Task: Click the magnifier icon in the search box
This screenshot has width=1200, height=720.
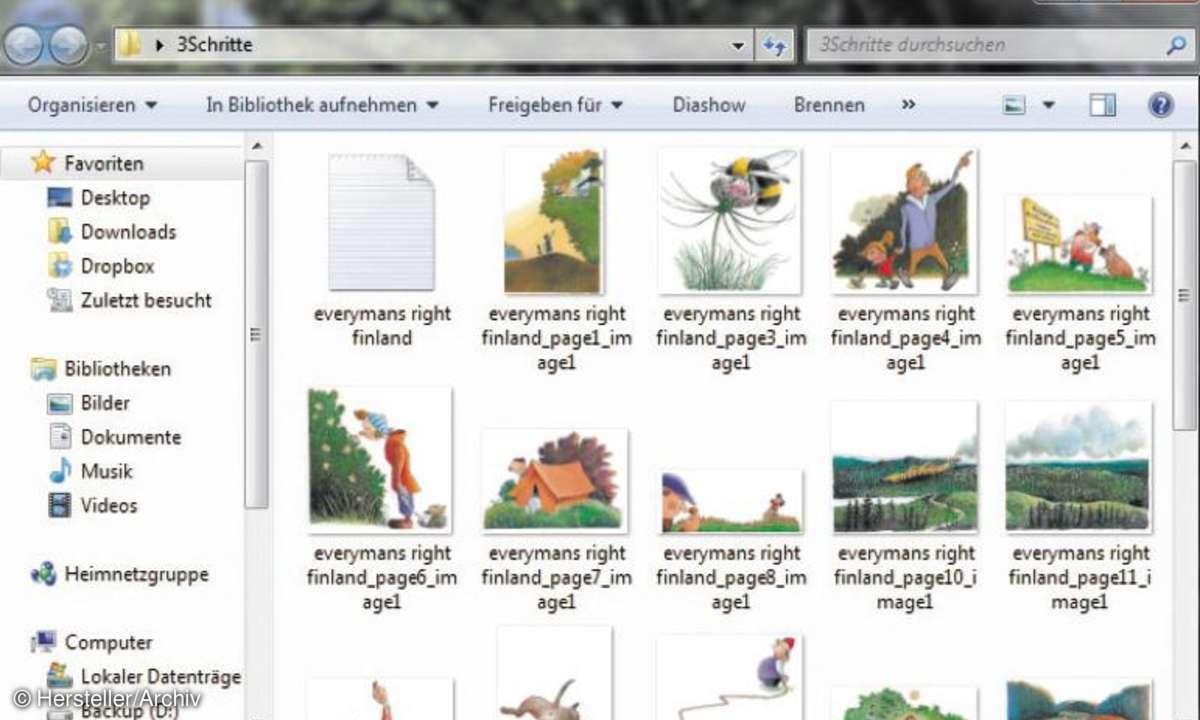Action: coord(1175,45)
